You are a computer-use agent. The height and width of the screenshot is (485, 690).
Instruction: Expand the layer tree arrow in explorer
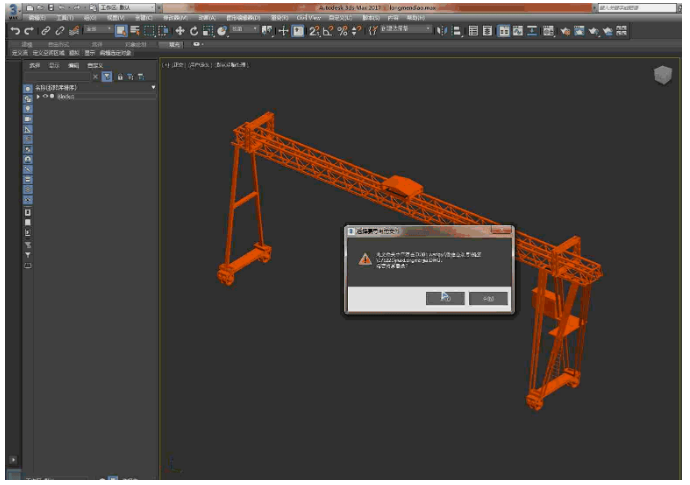(38, 96)
